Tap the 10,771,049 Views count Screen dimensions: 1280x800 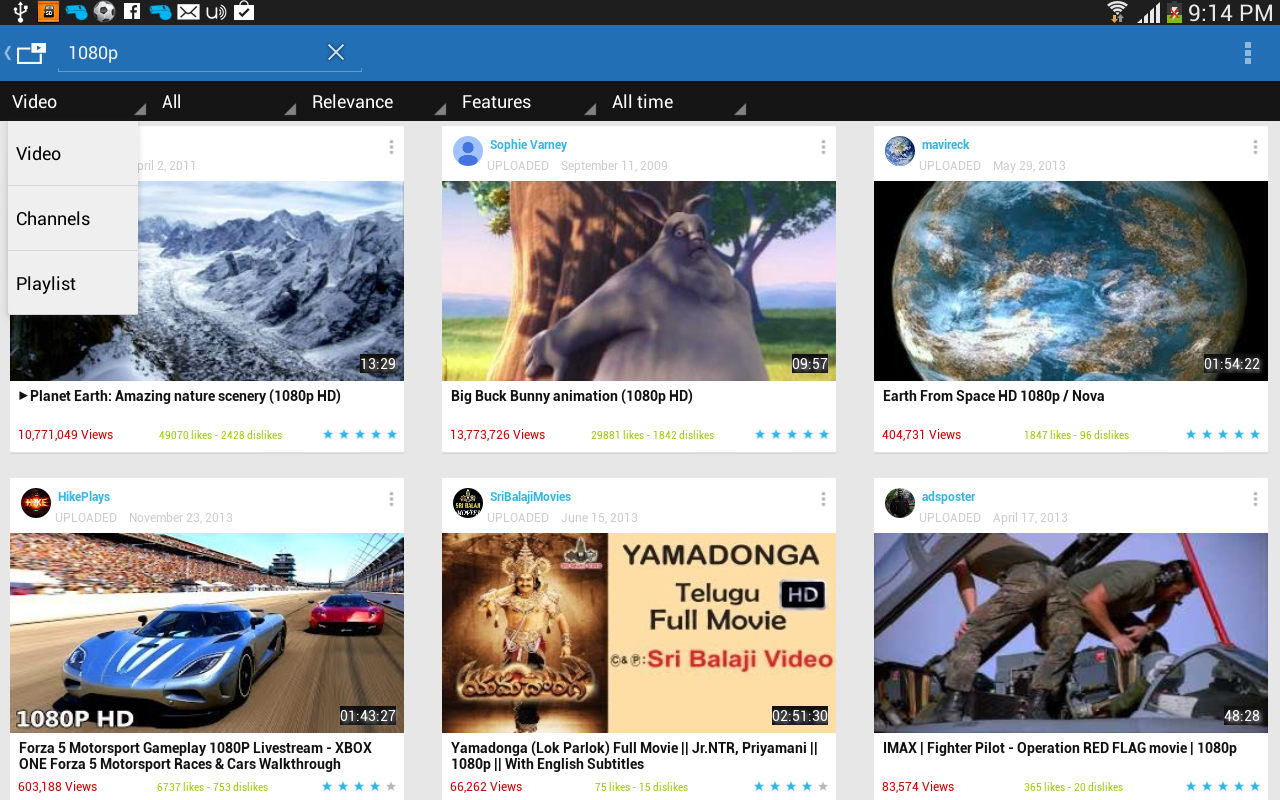[x=66, y=435]
